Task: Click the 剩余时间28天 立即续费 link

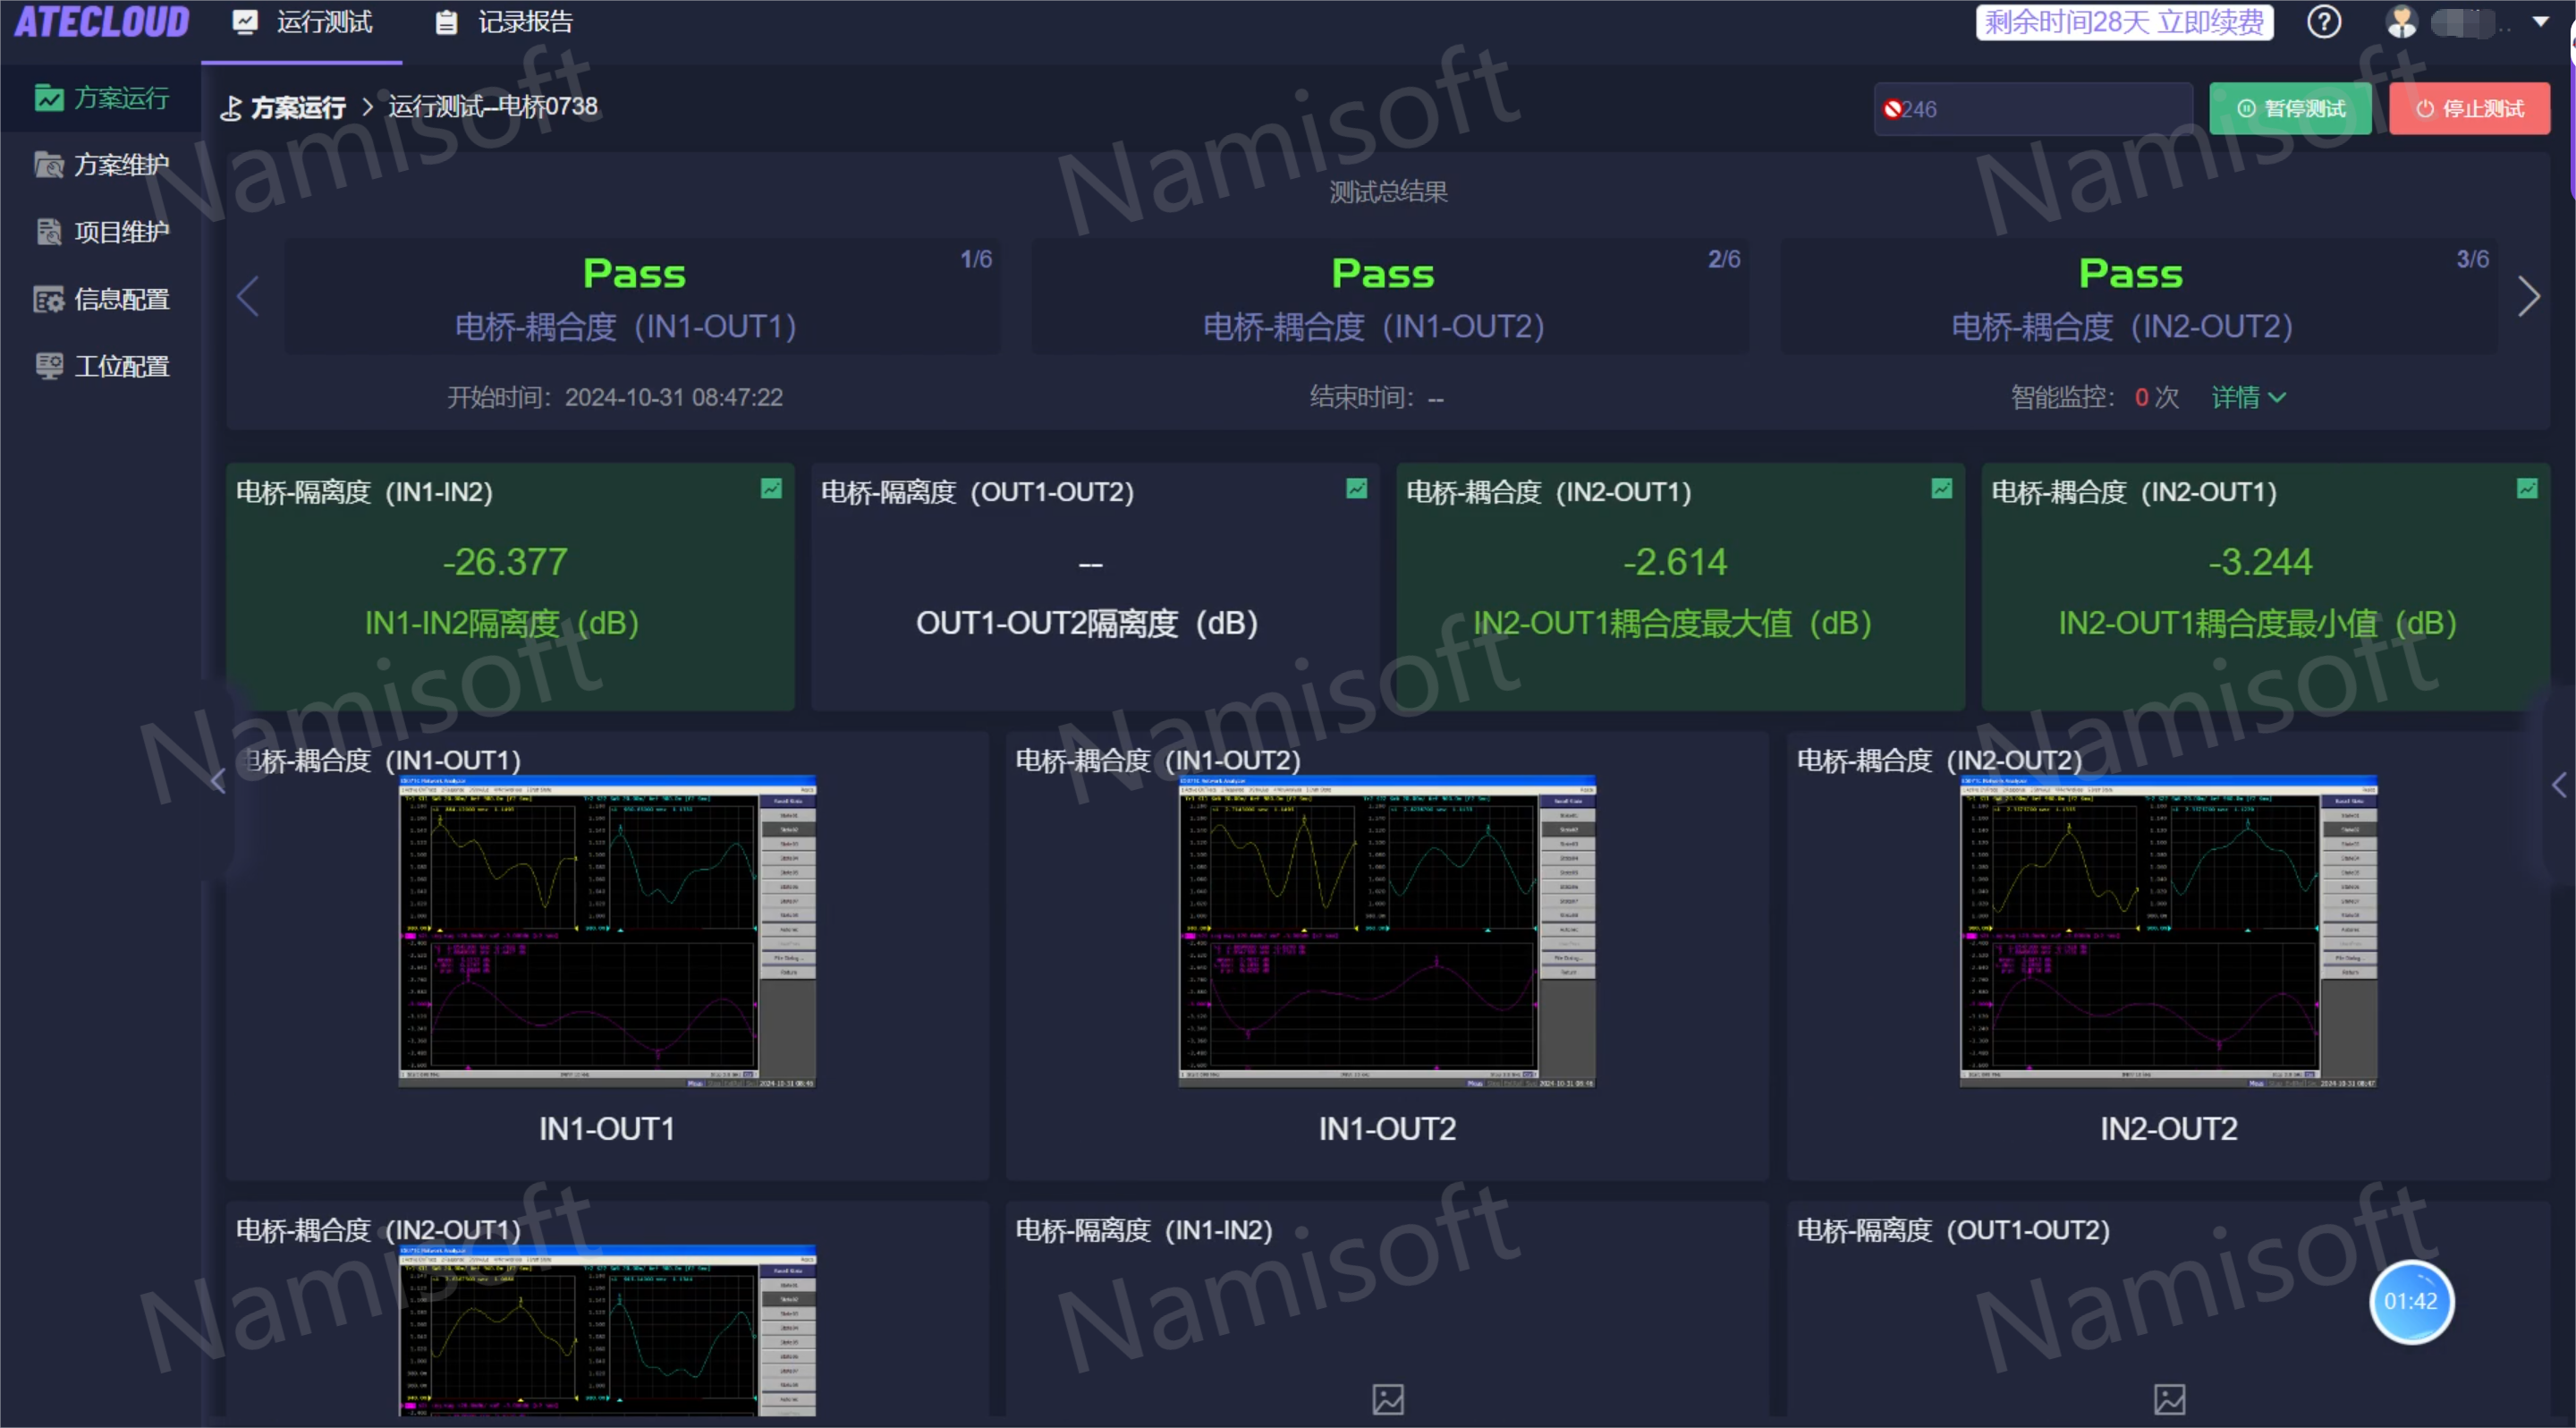Action: click(2124, 22)
